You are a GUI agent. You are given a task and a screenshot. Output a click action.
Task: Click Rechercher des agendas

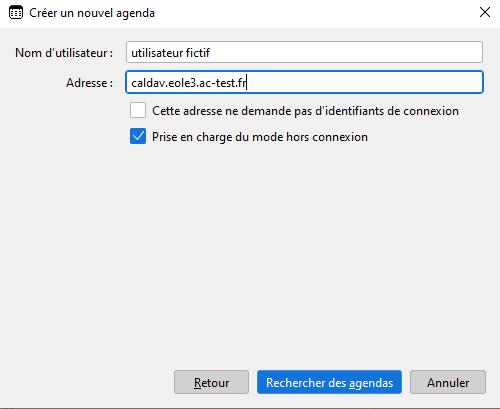point(329,382)
